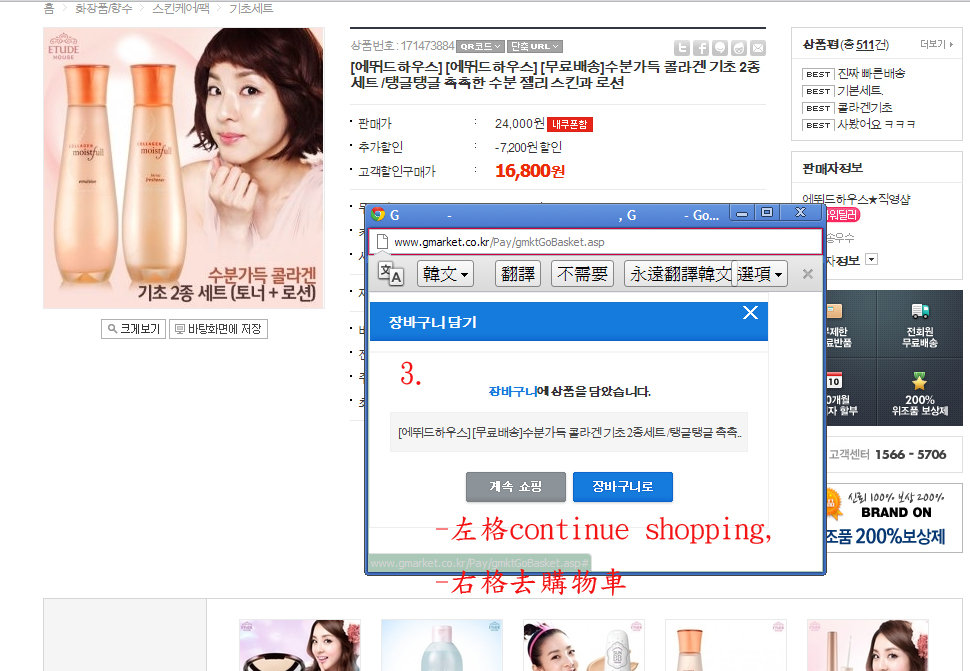Click the 不需要 button
This screenshot has width=970, height=671.
click(582, 274)
